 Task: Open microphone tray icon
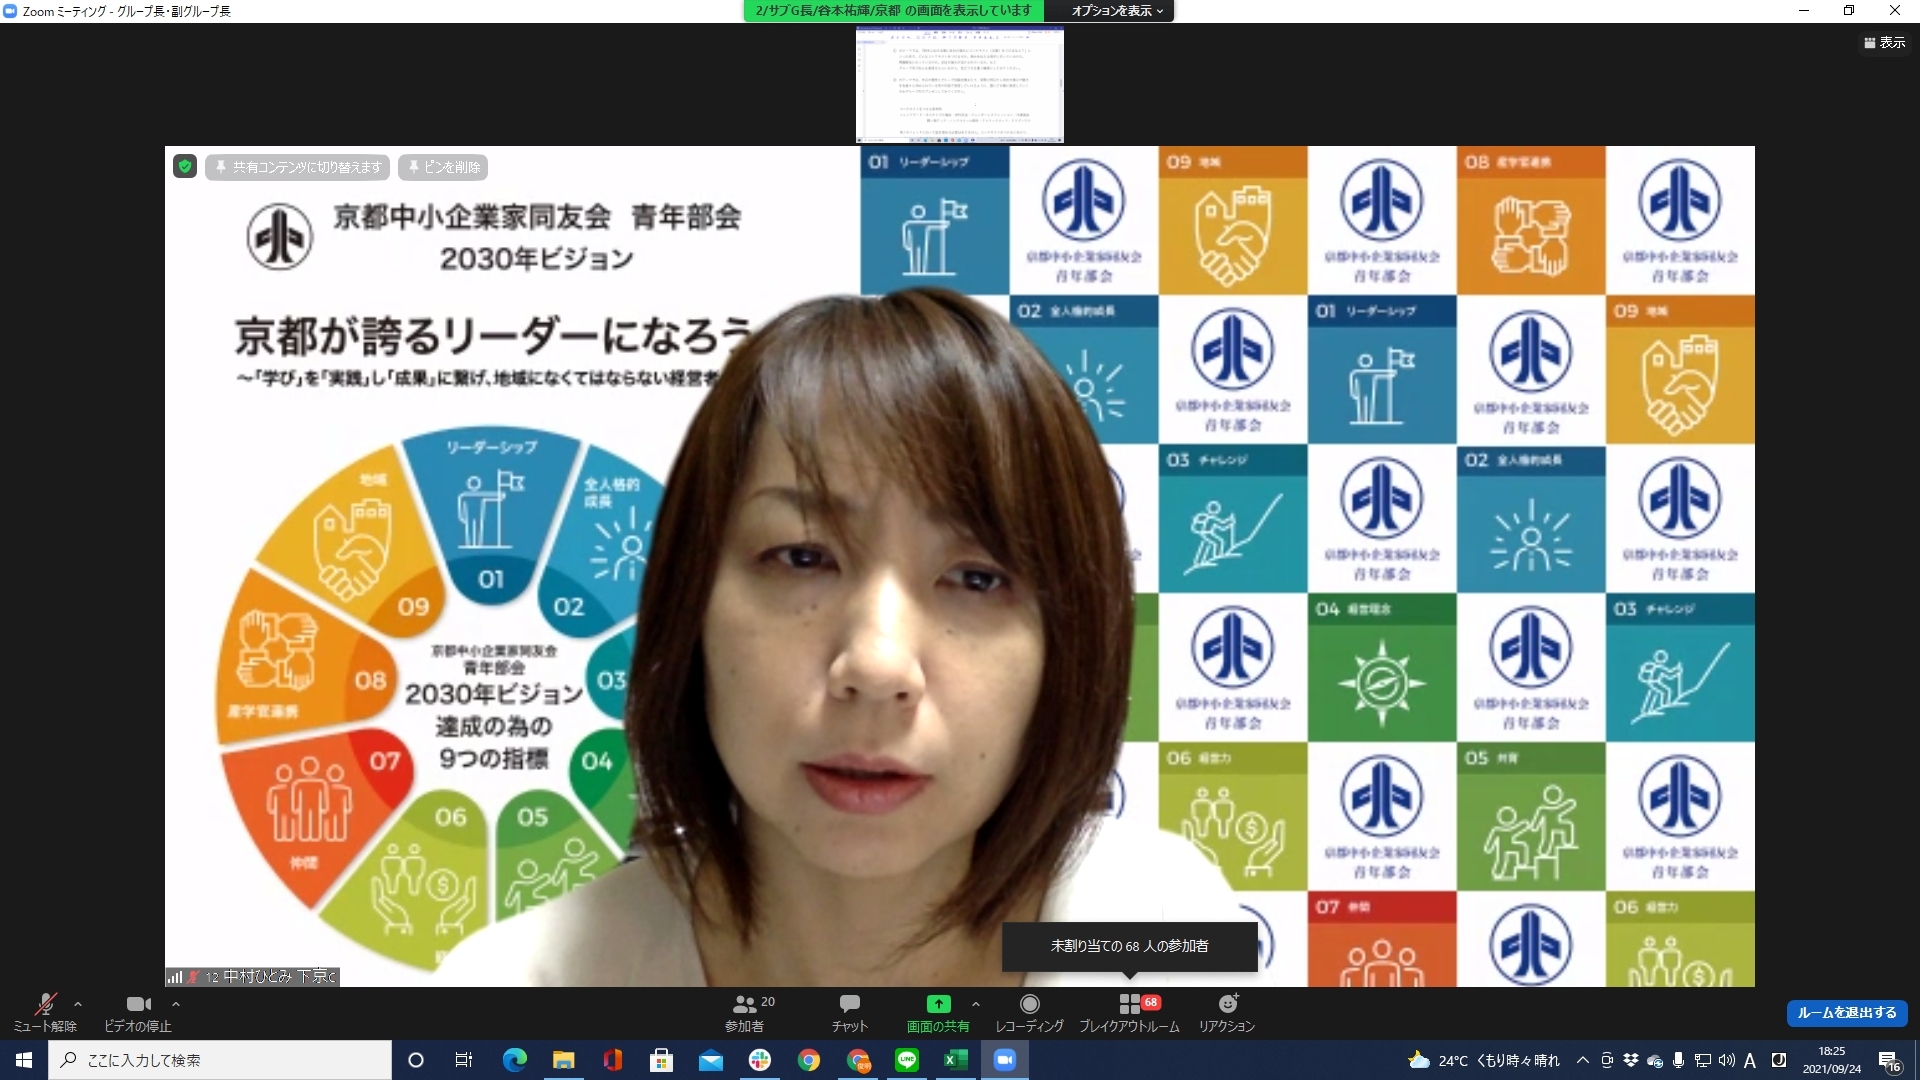pyautogui.click(x=1679, y=1060)
